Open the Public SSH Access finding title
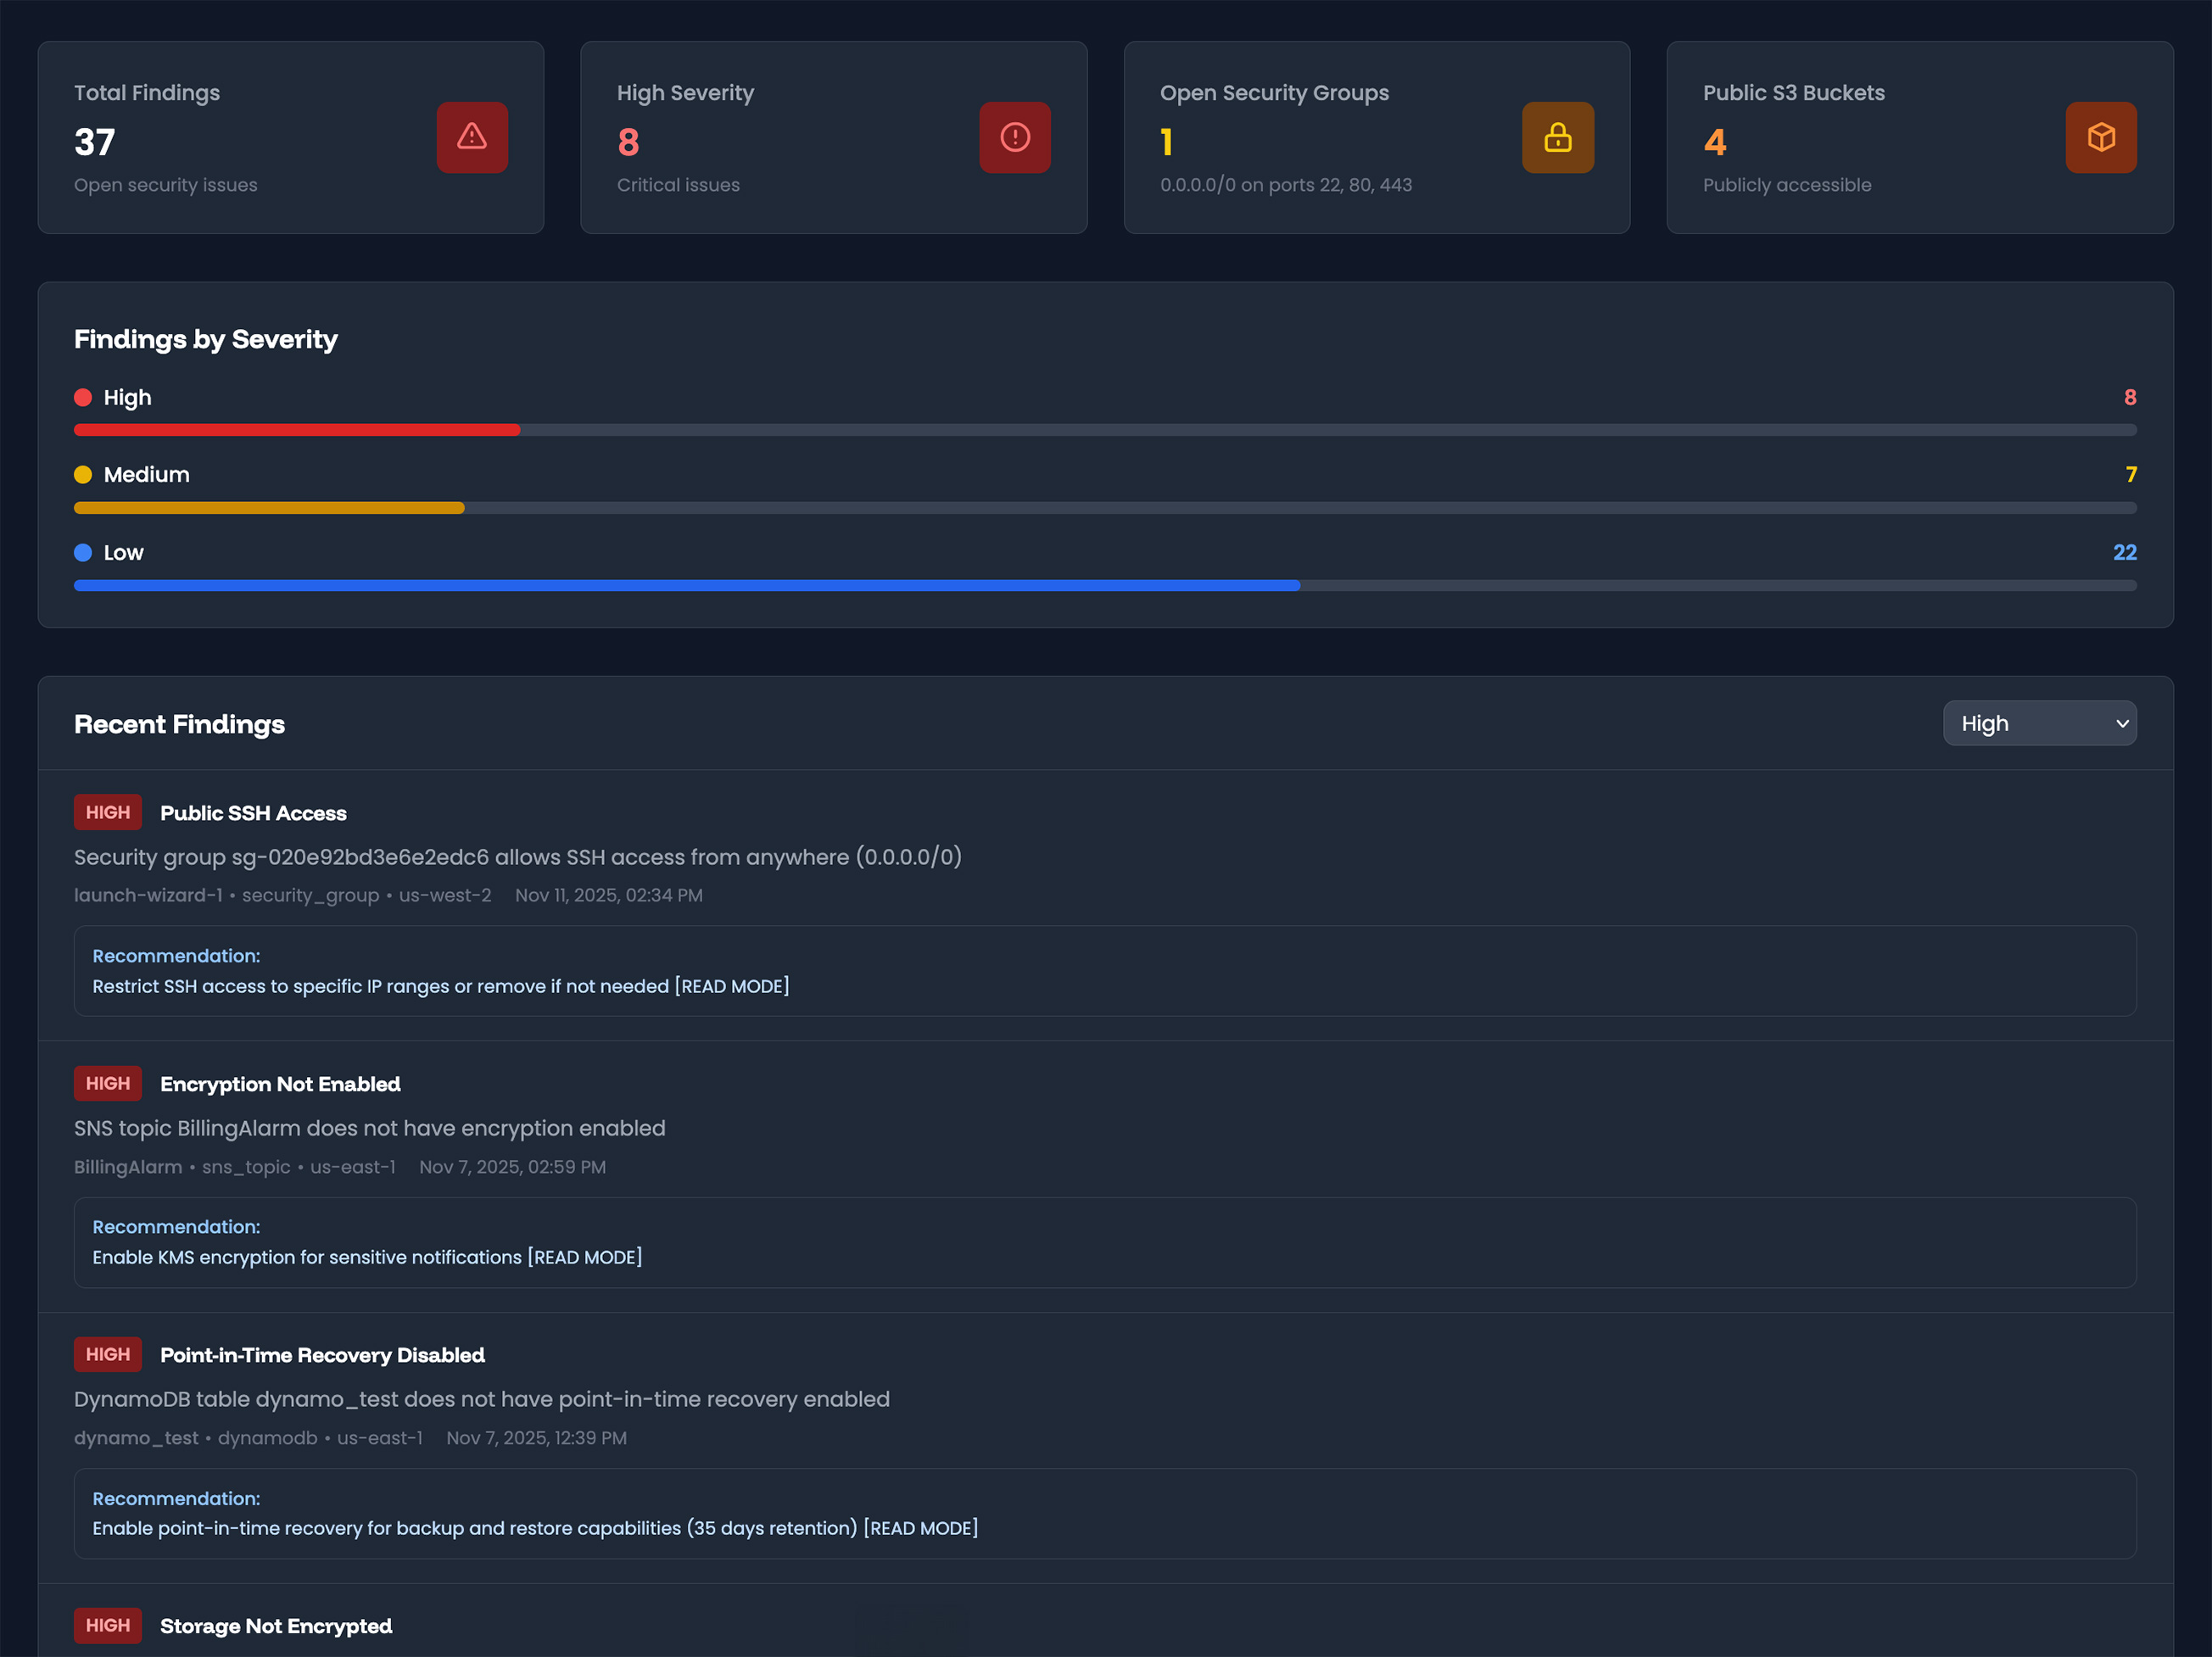Screen dimensions: 2212x1657 coord(253,813)
